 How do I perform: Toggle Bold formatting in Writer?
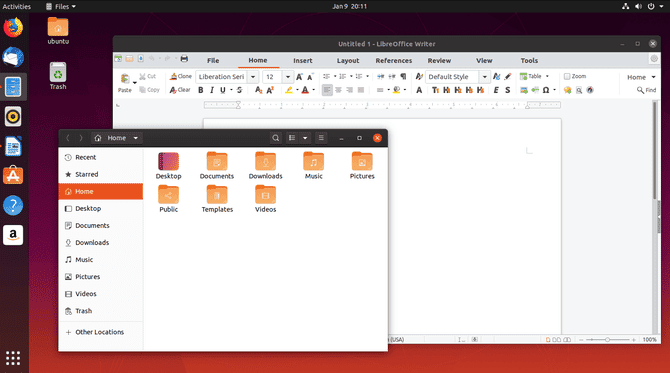[200, 90]
